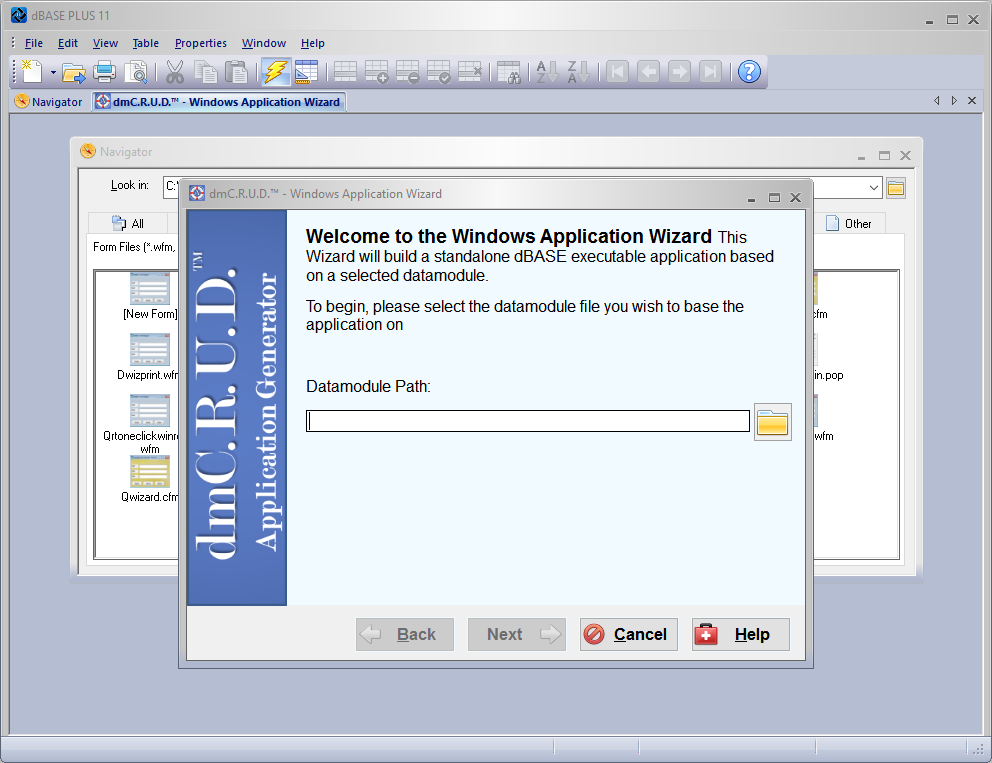Open the Window menu
This screenshot has height=763, width=992.
[x=264, y=43]
